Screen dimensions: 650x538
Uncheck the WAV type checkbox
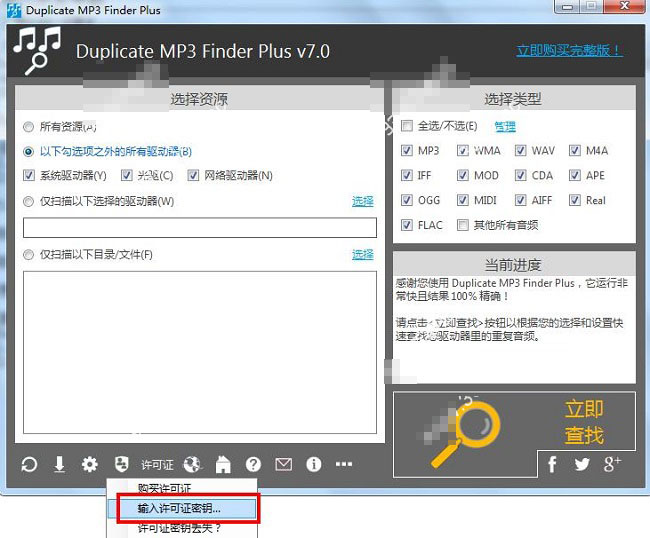click(x=521, y=150)
